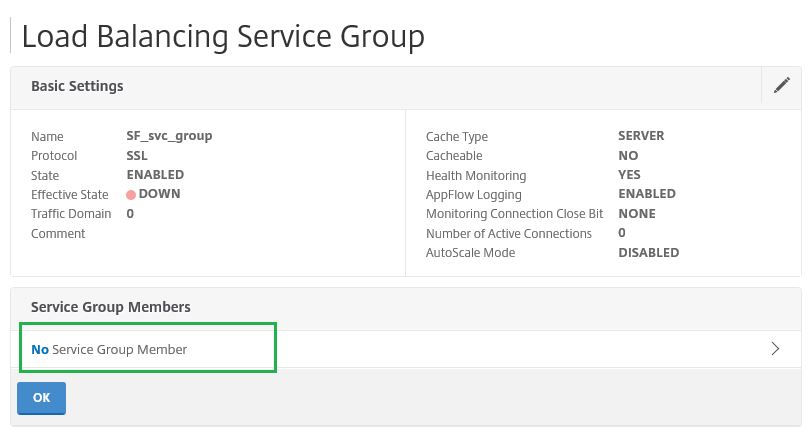Click the Monitoring Connection Close Bit label
The height and width of the screenshot is (433, 809).
coord(514,214)
